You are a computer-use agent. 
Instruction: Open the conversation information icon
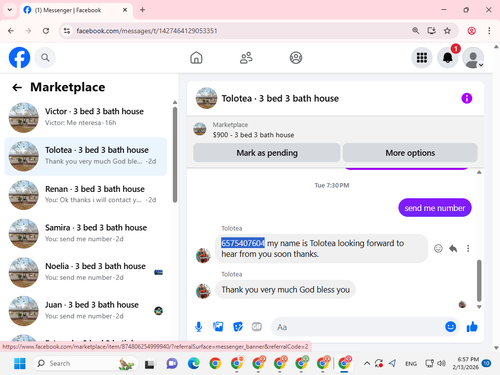tap(466, 98)
